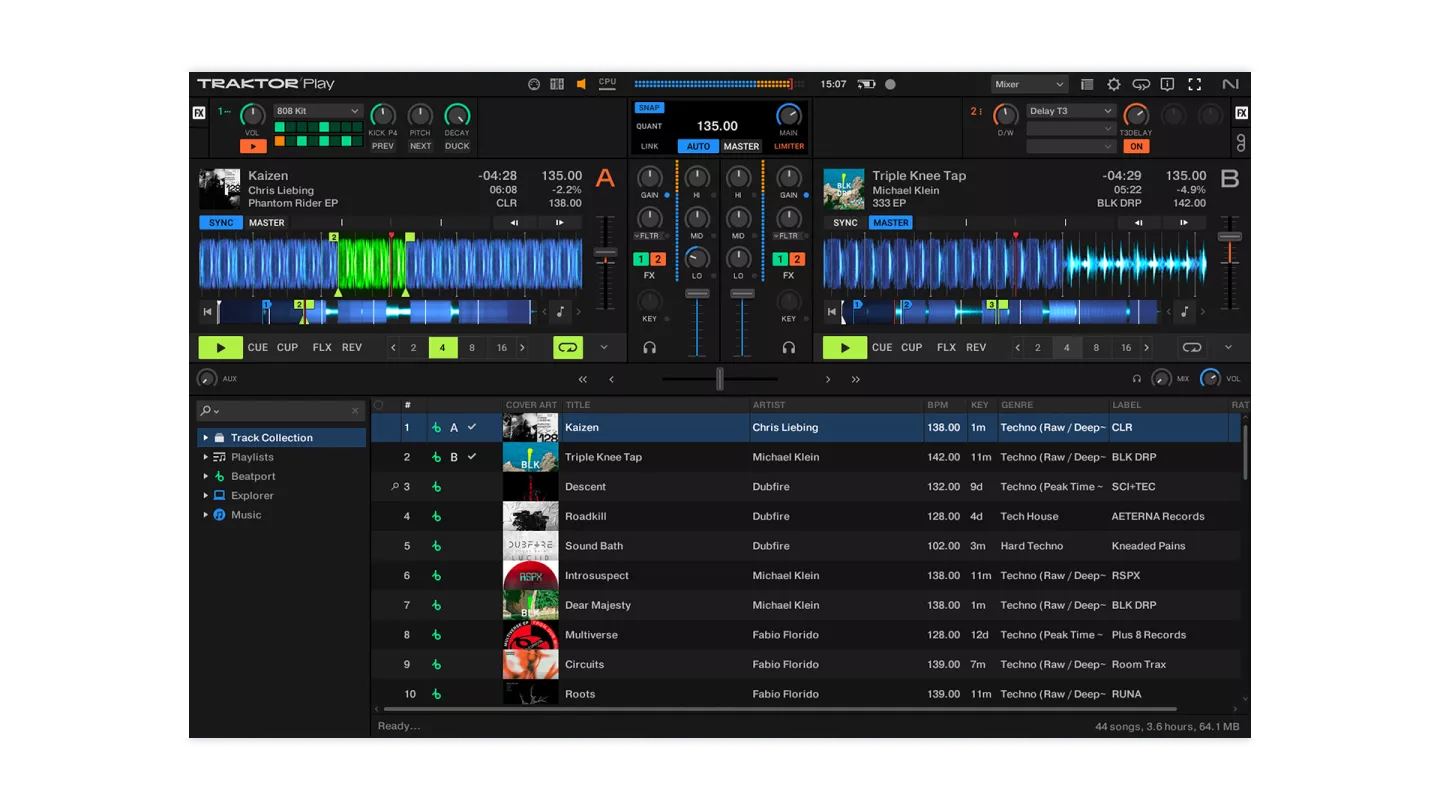Click the FLX button on Deck A
The image size is (1440, 810).
322,348
